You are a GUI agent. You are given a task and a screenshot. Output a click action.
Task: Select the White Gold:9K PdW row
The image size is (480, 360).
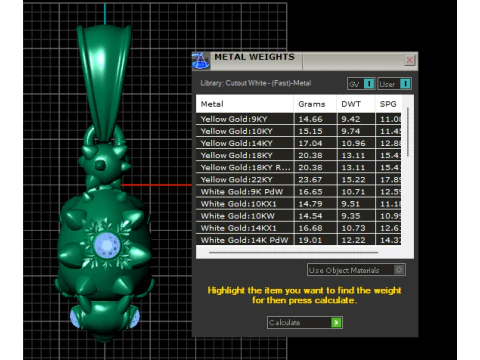pos(299,192)
